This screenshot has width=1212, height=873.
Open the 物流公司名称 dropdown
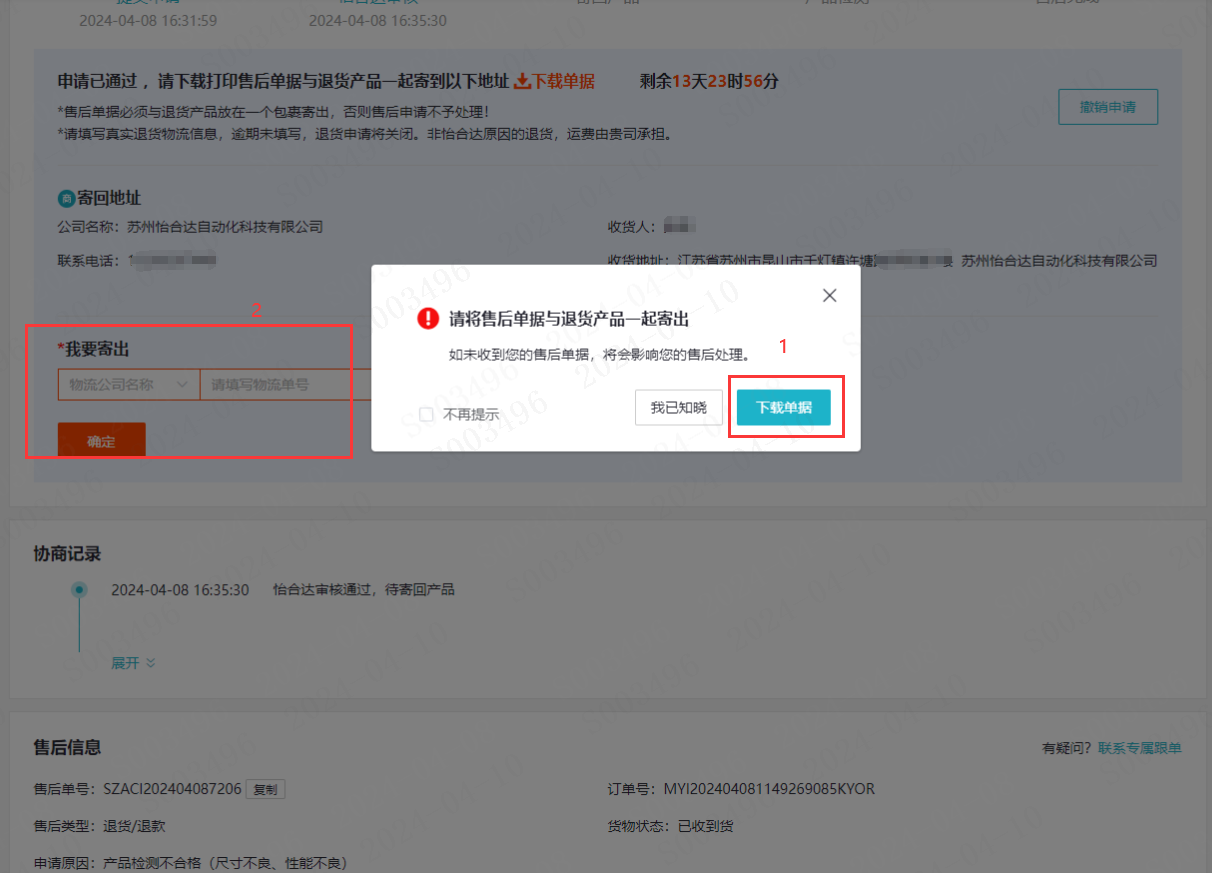click(128, 384)
